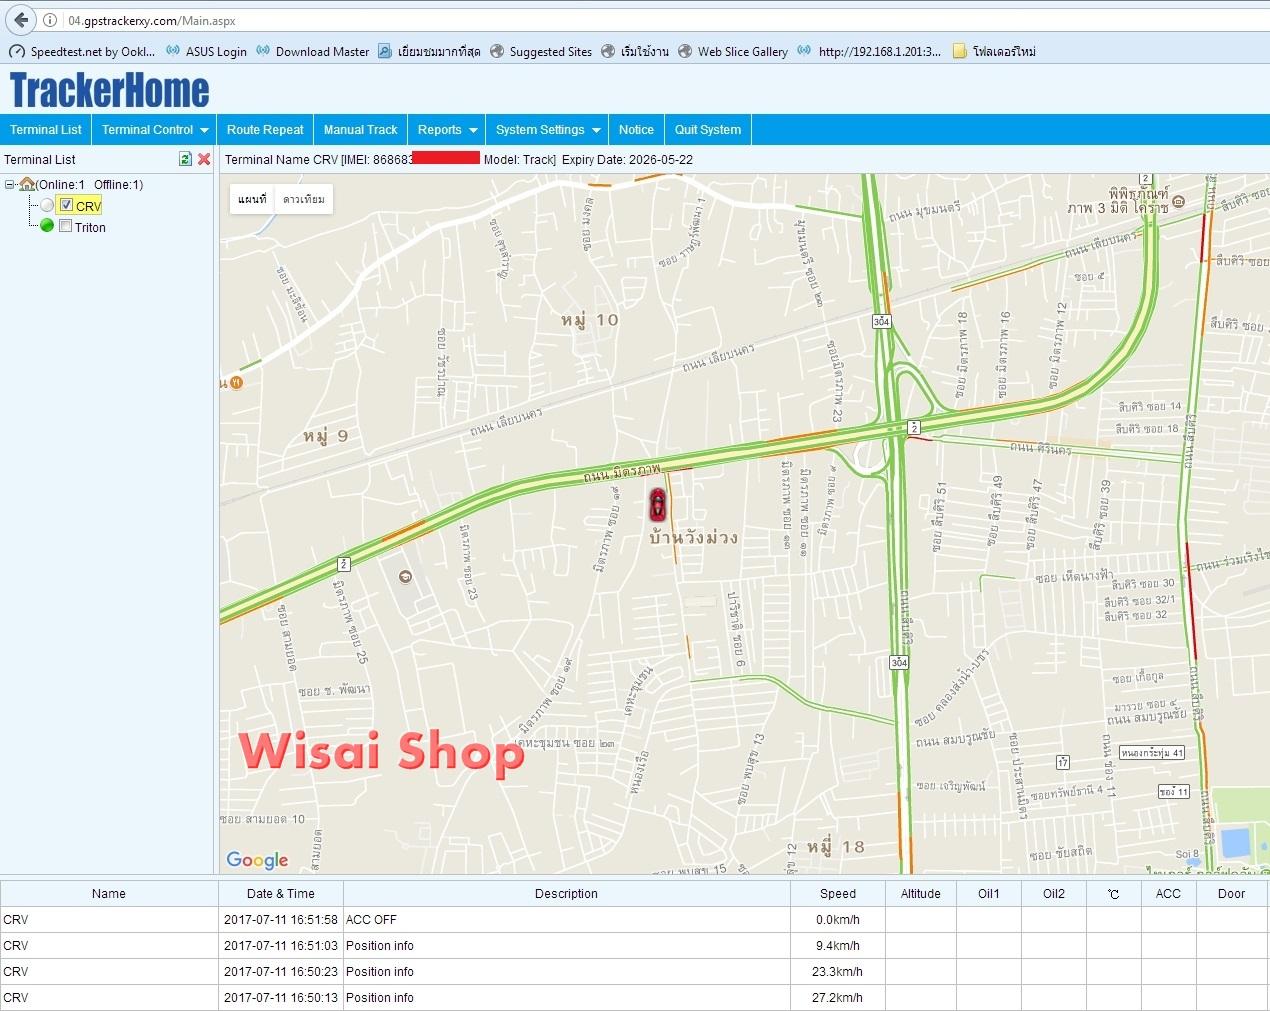Select the 23.3km/h speed cell

coord(838,972)
